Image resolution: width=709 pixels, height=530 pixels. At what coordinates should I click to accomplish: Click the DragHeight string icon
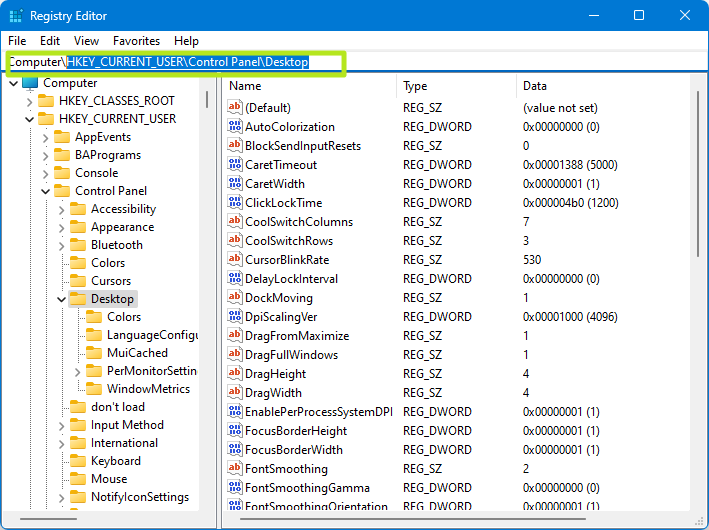pos(235,373)
